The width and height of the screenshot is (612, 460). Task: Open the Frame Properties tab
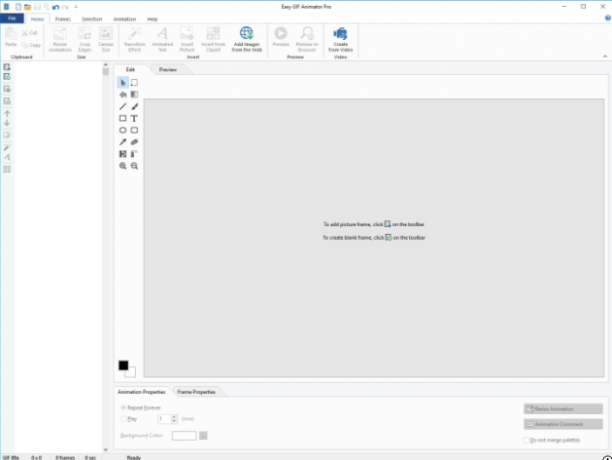196,392
